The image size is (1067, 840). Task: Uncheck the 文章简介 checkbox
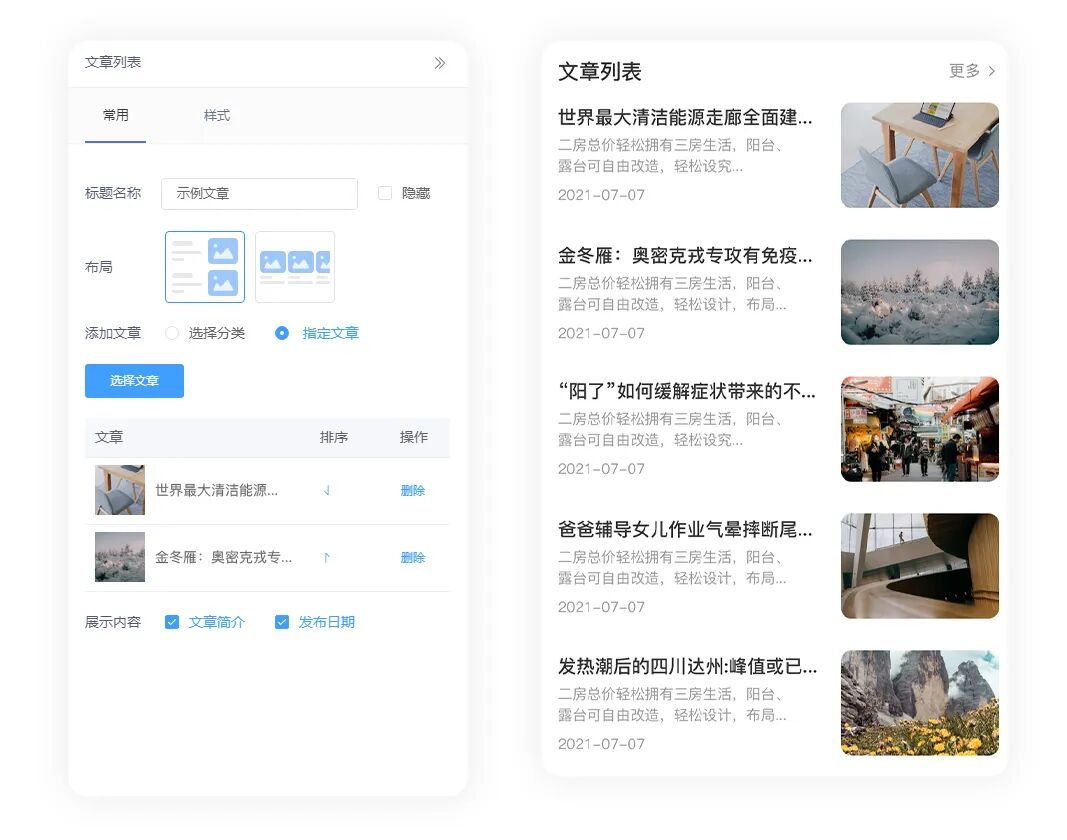(171, 622)
